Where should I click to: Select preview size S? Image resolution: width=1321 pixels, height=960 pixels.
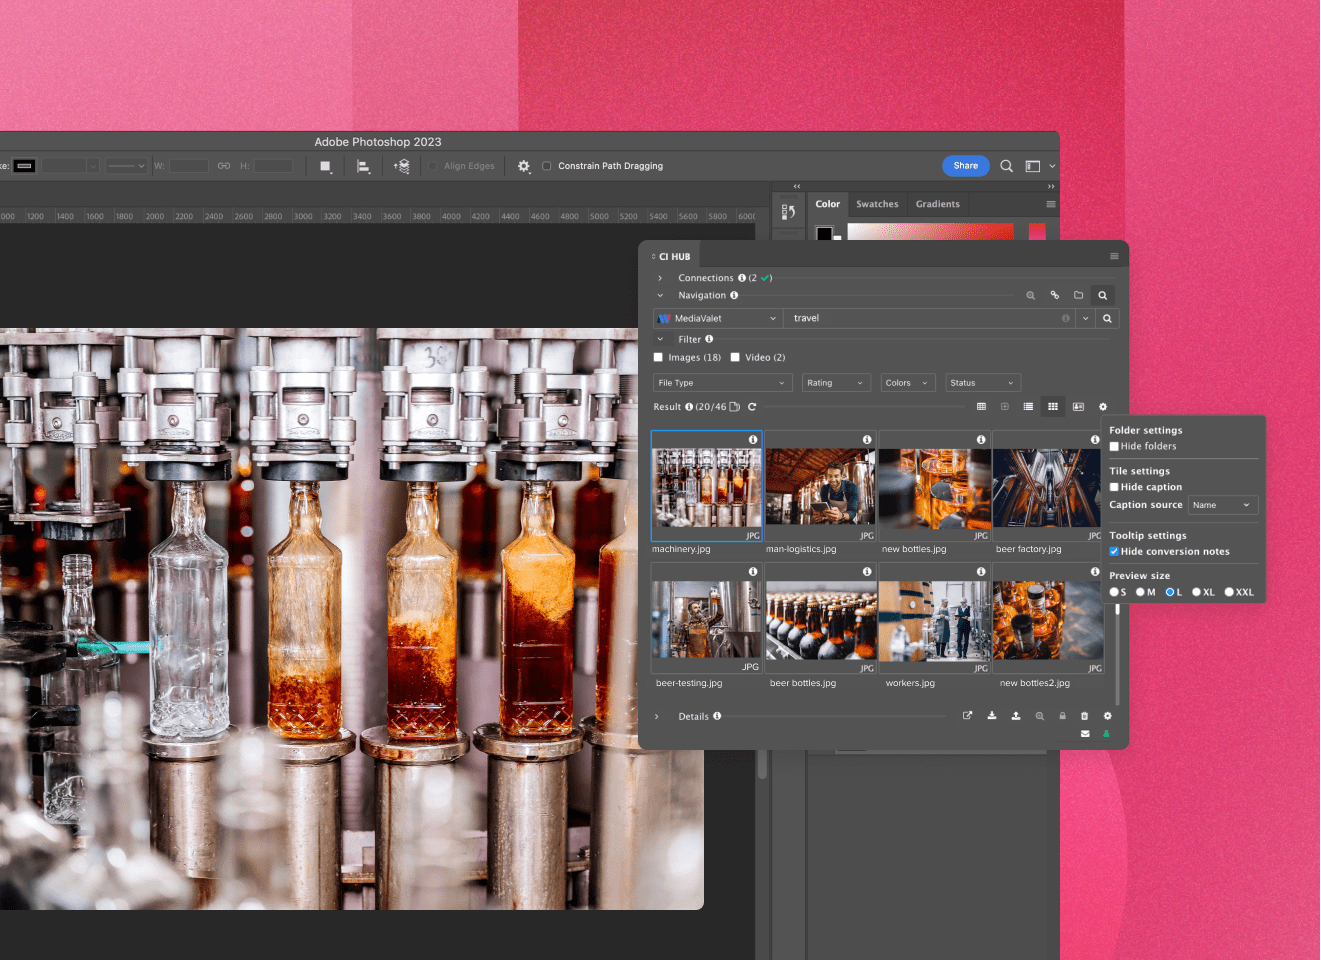(x=1114, y=592)
